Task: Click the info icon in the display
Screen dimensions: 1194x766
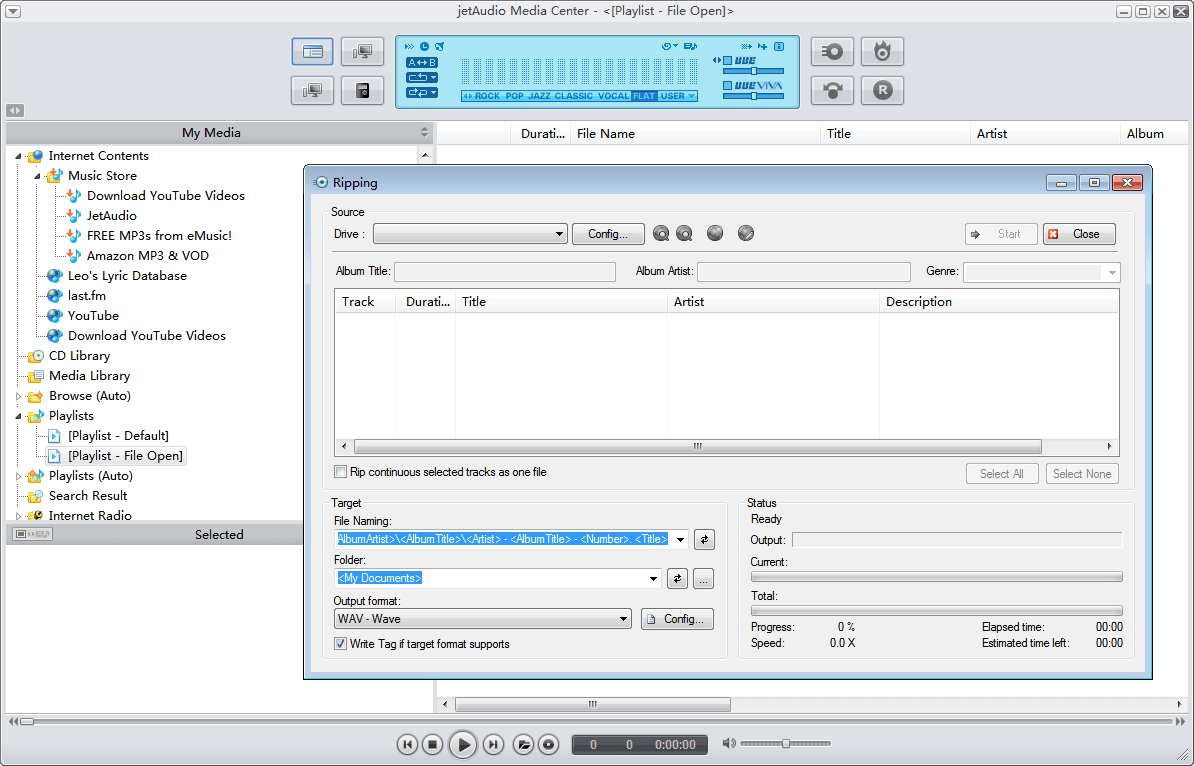Action: 779,46
